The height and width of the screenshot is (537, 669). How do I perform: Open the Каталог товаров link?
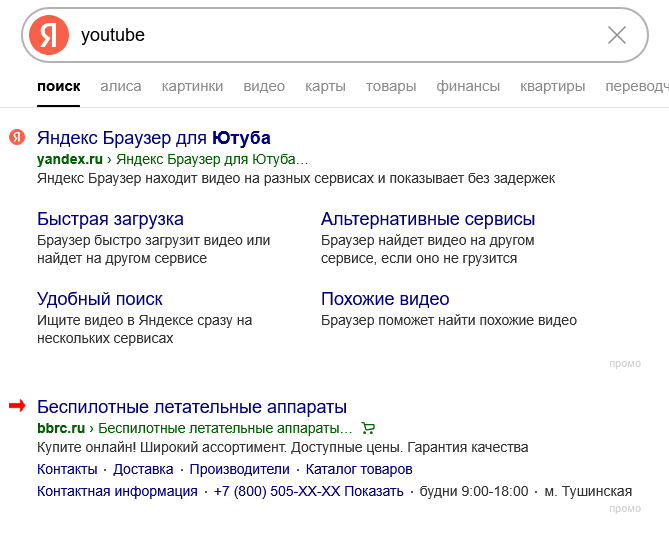click(x=359, y=469)
